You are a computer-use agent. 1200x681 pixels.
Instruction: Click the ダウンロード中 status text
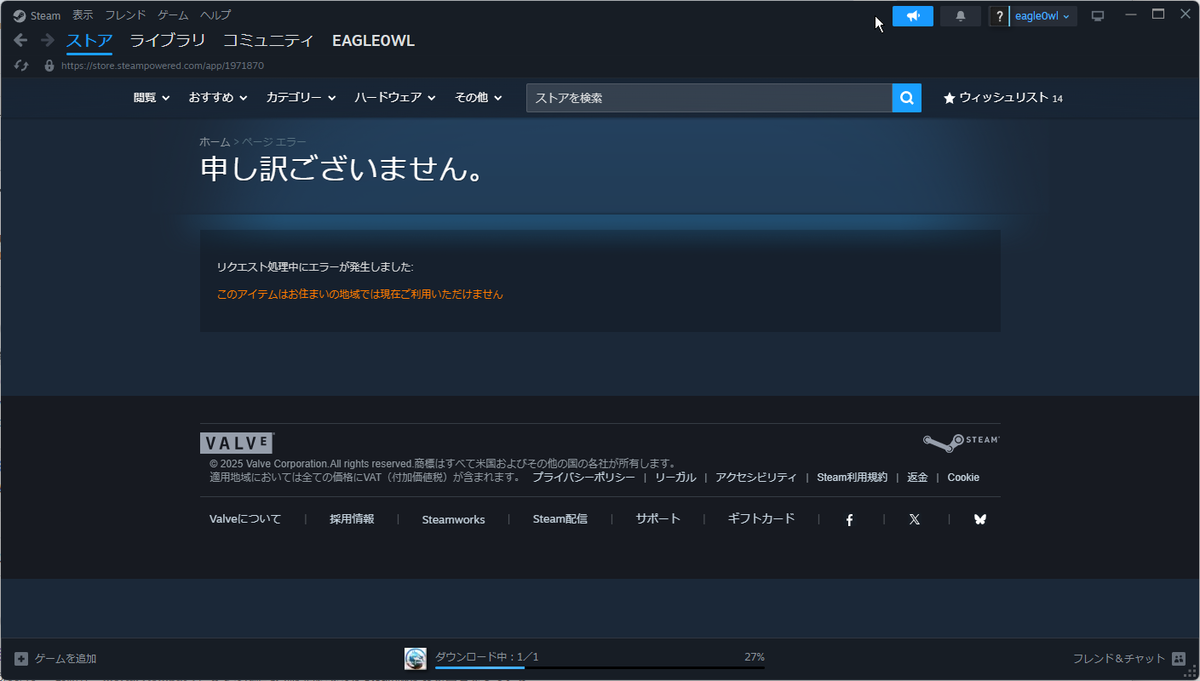[x=487, y=657]
